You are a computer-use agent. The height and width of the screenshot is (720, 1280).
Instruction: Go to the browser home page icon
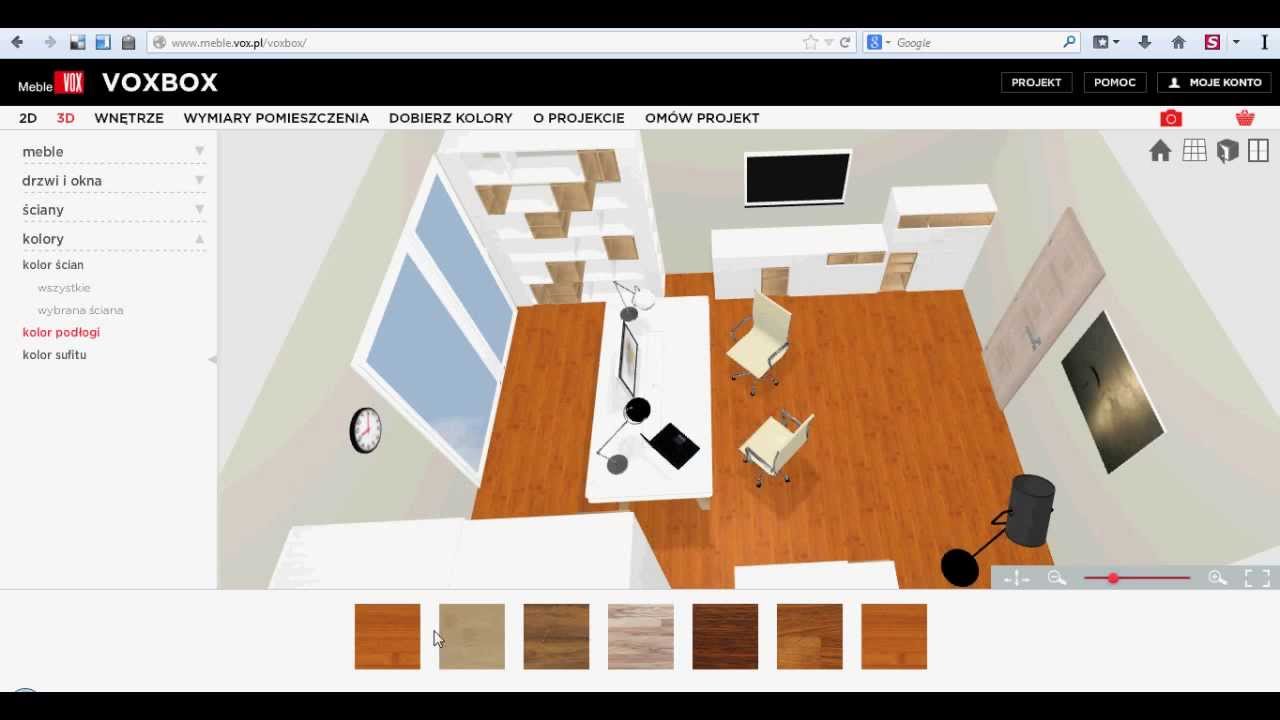pos(1178,42)
